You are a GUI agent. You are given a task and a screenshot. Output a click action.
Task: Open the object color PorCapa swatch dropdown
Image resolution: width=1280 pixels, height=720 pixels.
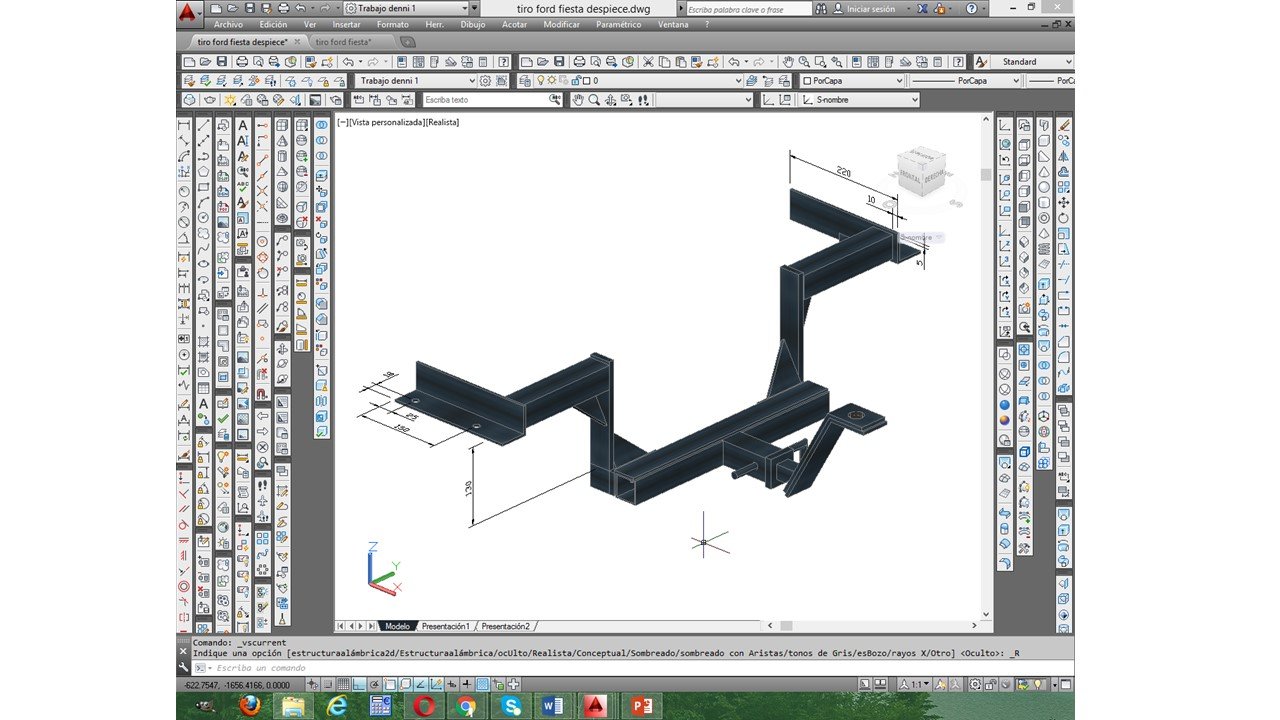coord(853,81)
